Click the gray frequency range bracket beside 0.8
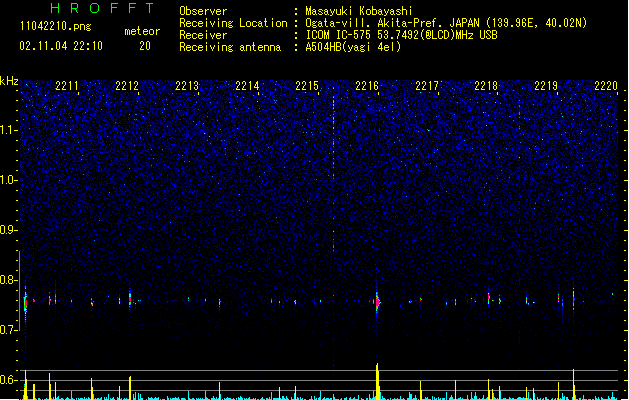 (x=20, y=290)
